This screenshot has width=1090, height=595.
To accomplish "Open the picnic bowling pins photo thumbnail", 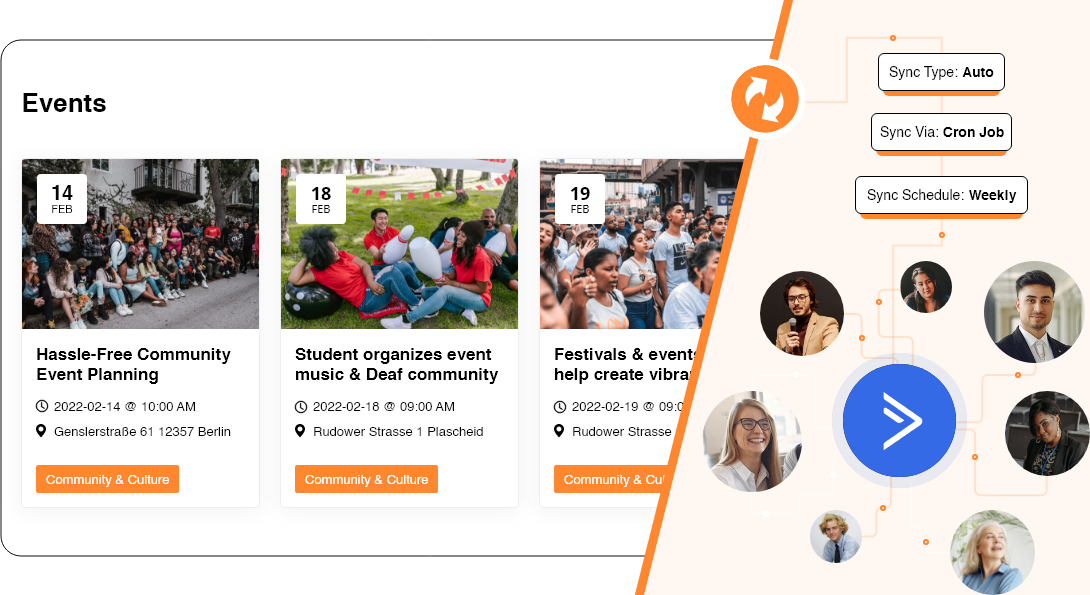I will 399,244.
